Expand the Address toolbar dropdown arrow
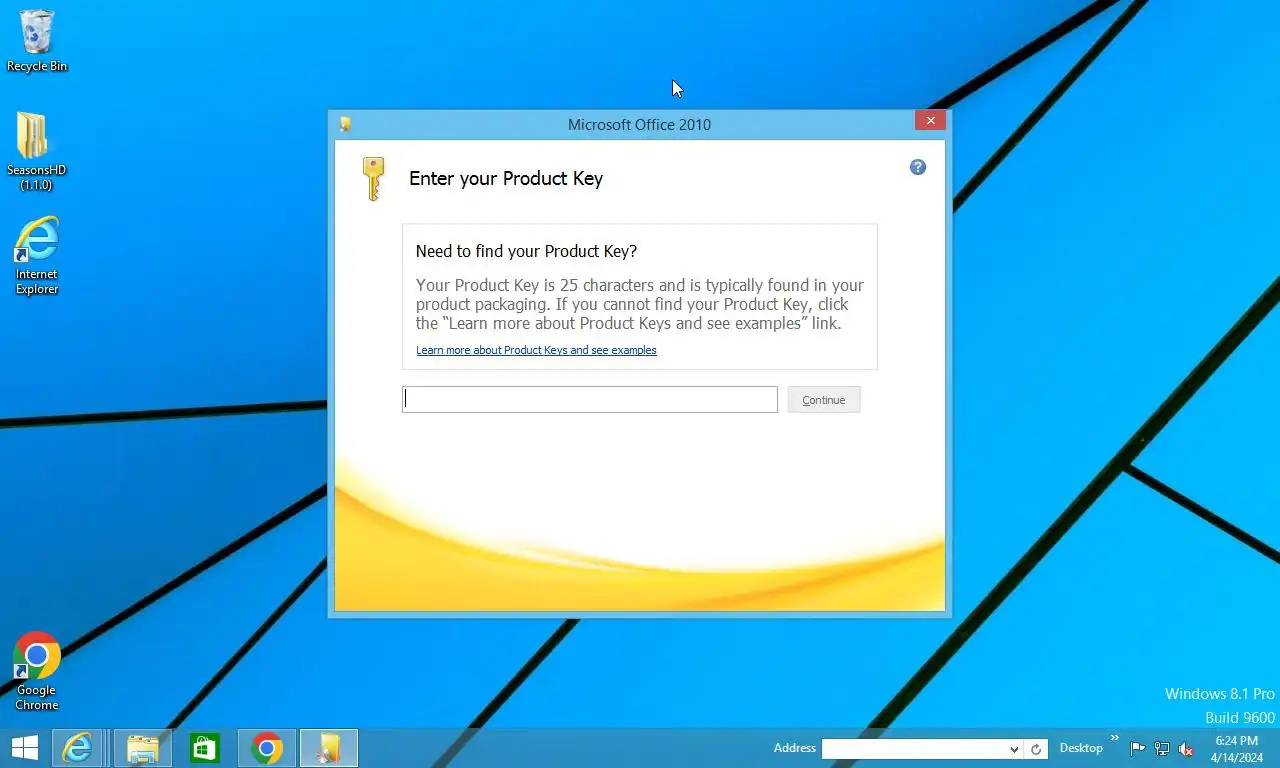 pyautogui.click(x=1014, y=749)
